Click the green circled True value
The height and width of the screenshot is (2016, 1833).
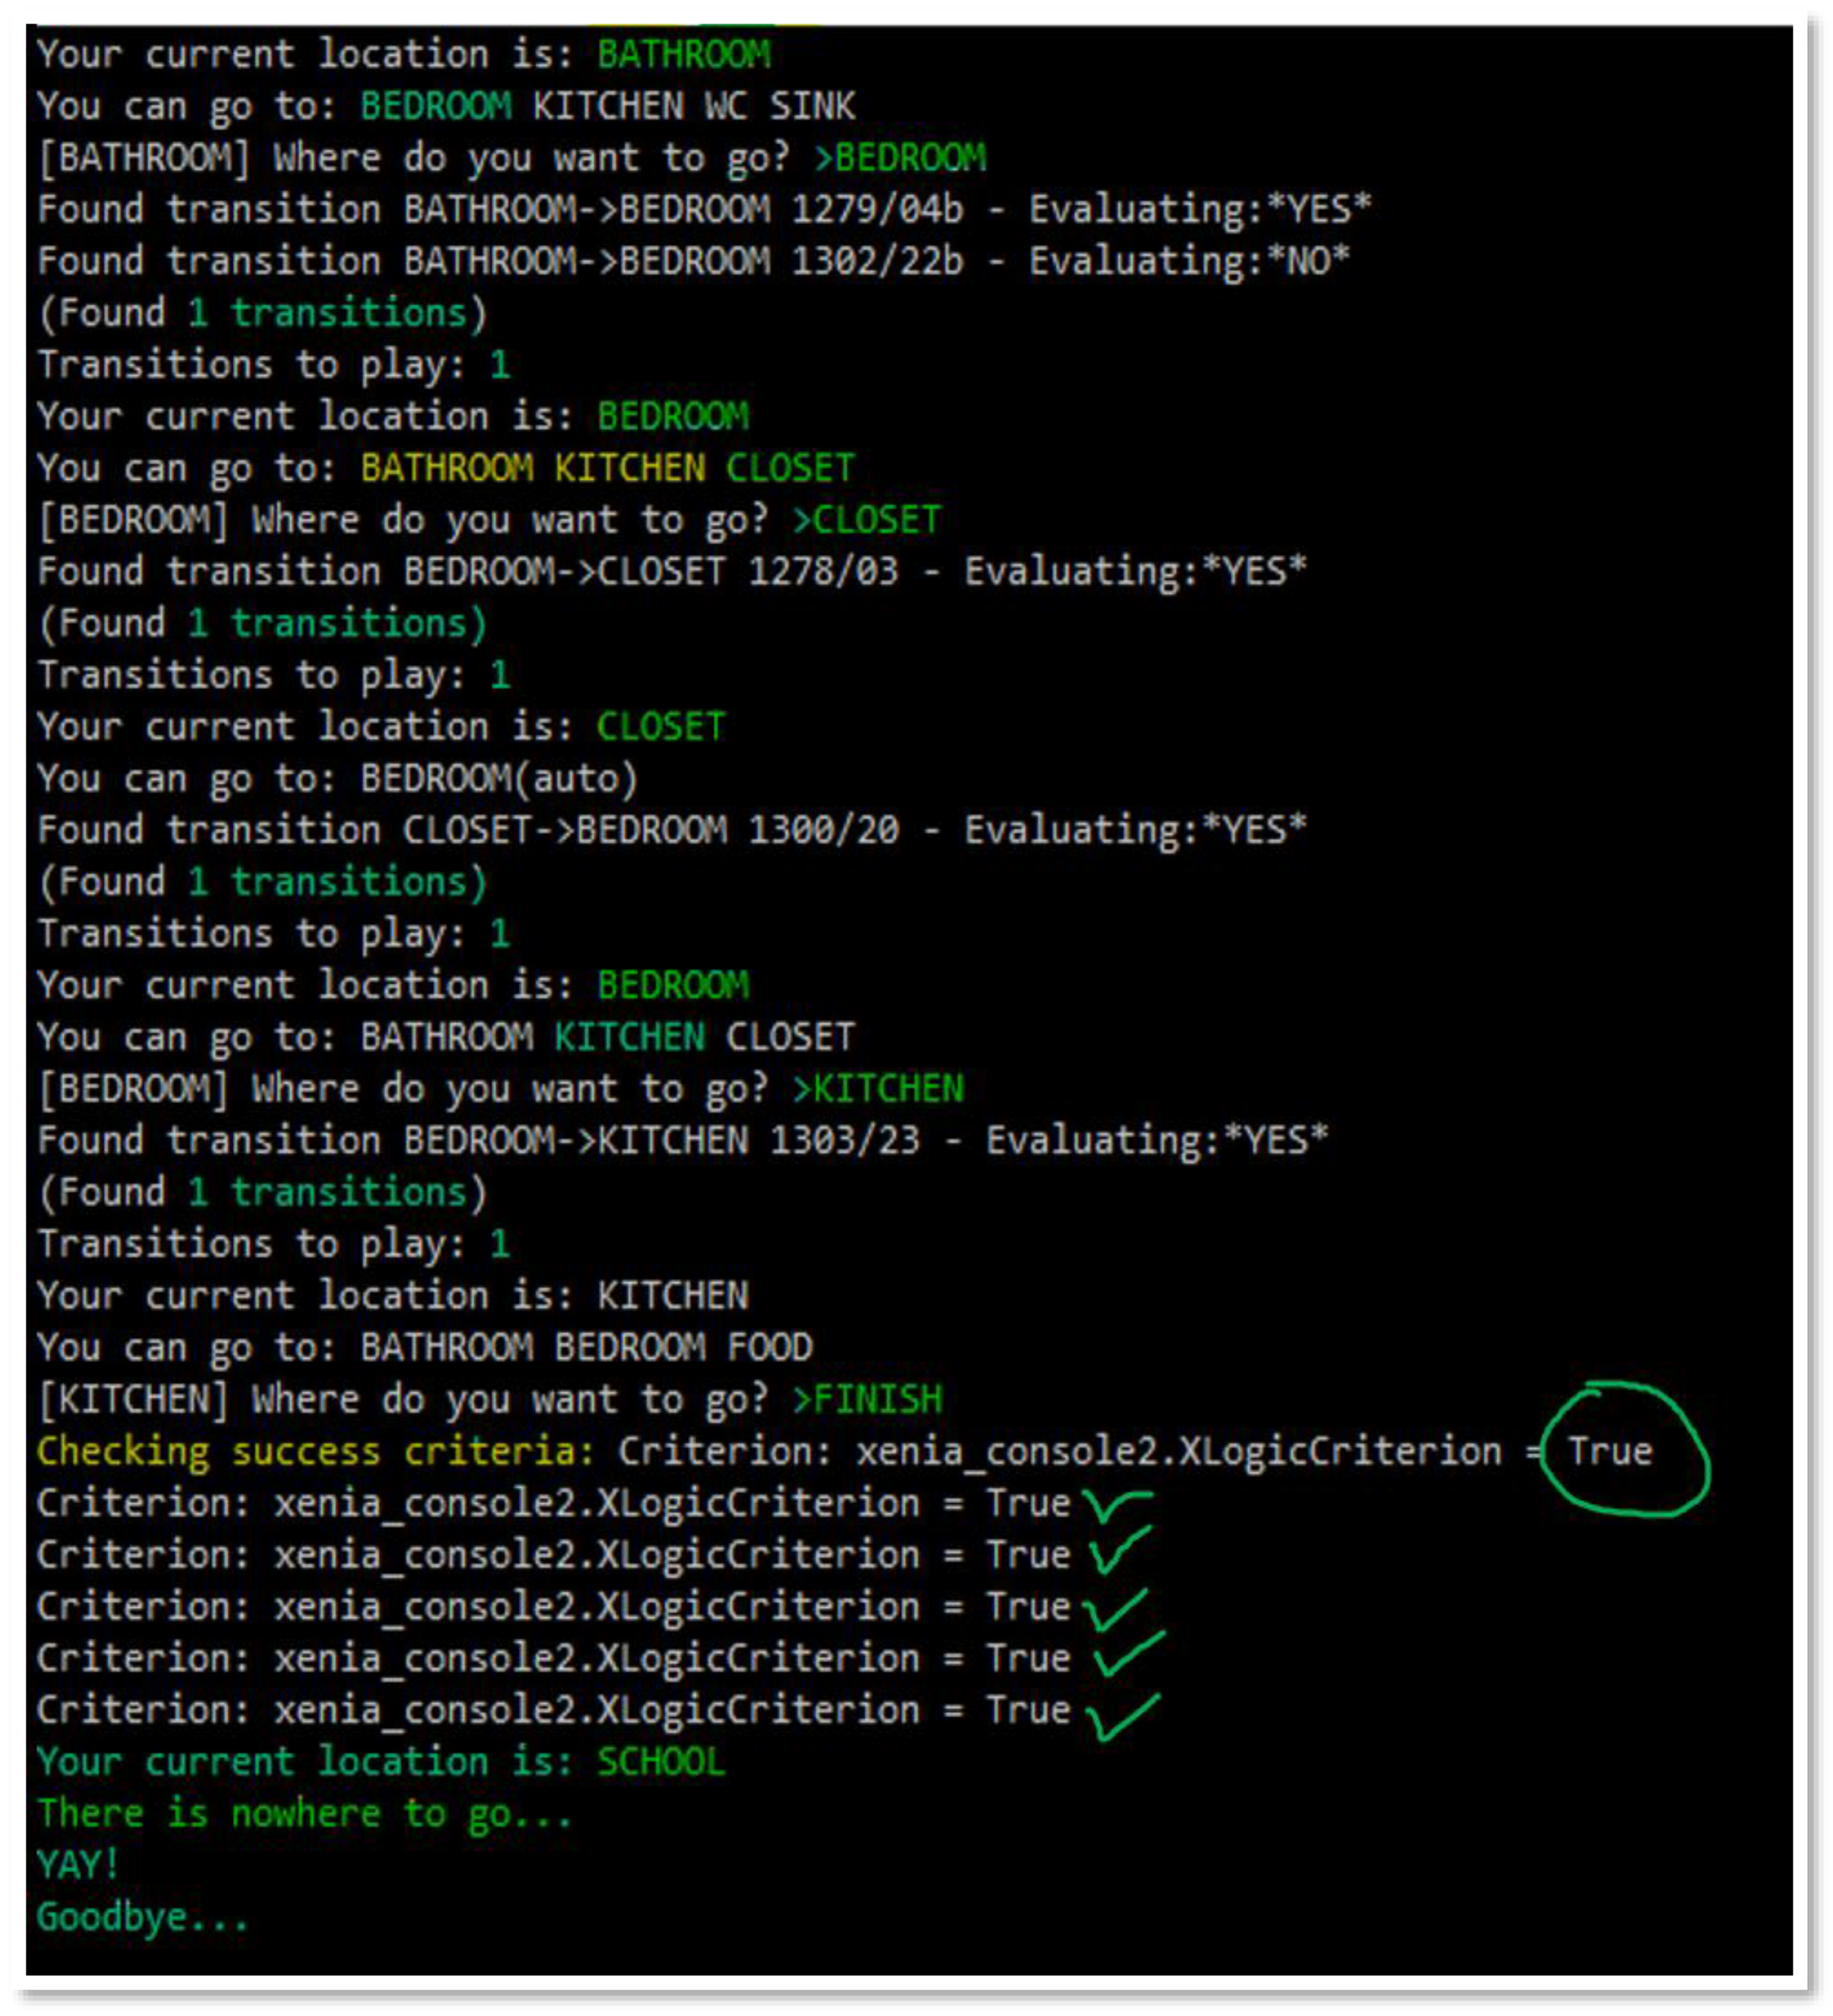(1610, 1451)
